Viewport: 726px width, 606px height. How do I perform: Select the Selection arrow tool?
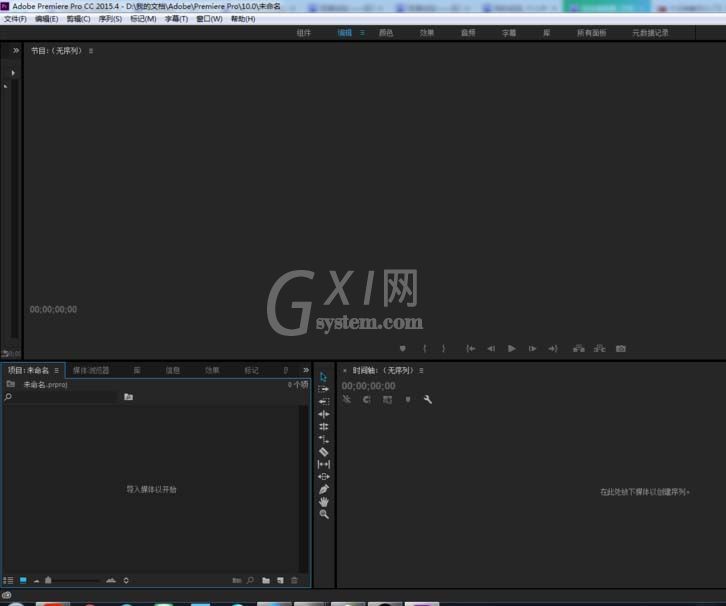(323, 377)
